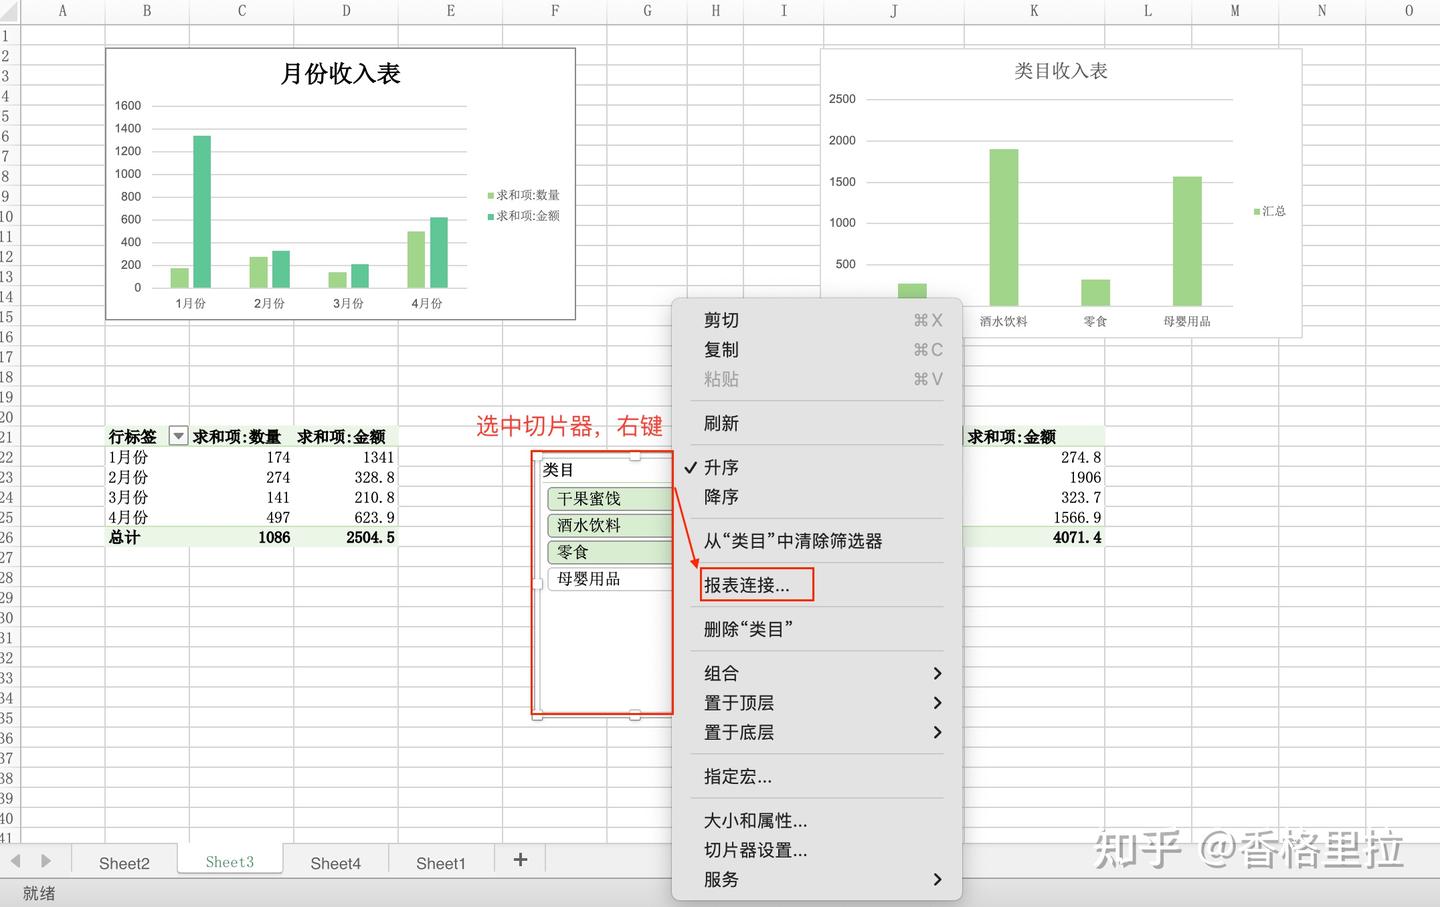Select the cell with value 1566.9
Viewport: 1440px width, 907px height.
1034,517
